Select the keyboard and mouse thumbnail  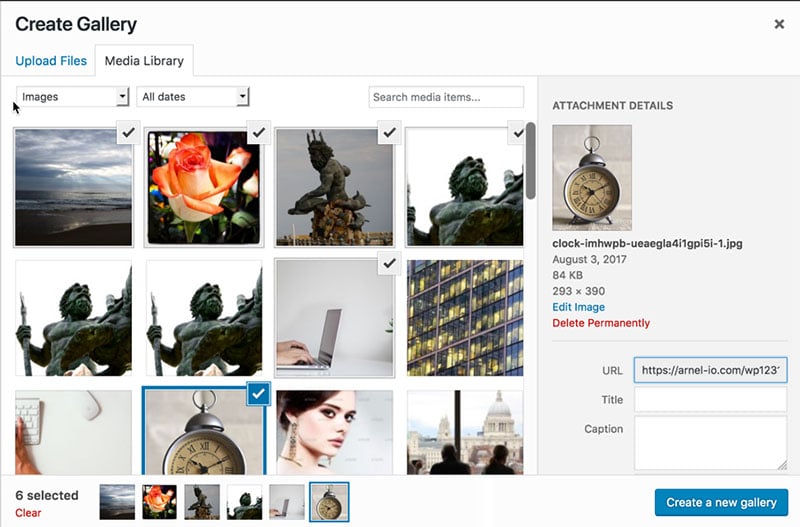point(73,432)
